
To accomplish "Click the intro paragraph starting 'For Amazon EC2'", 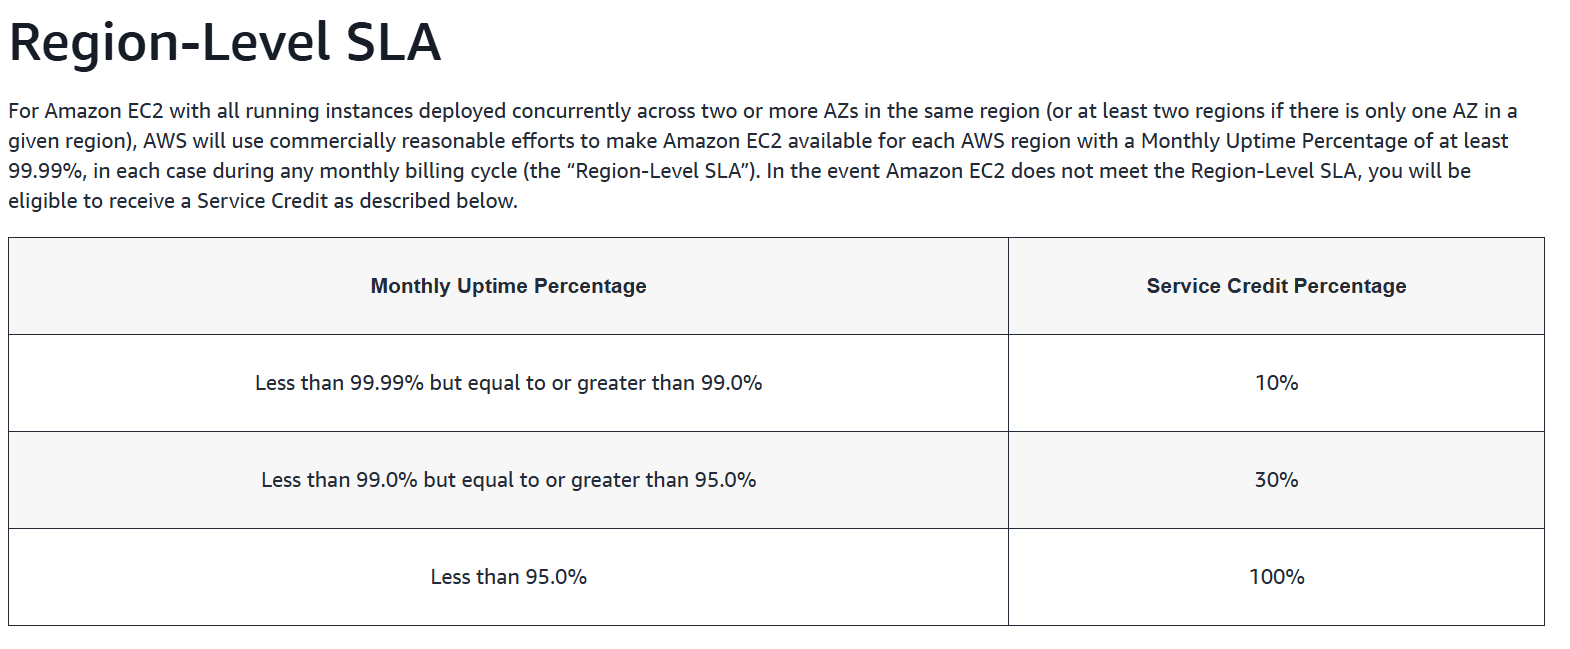I will 763,156.
